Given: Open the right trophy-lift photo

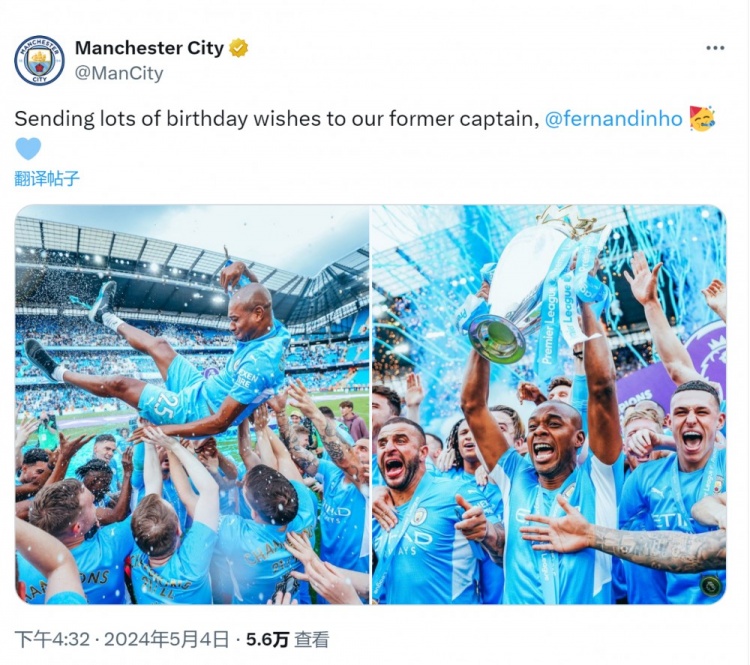Looking at the screenshot, I should point(548,404).
